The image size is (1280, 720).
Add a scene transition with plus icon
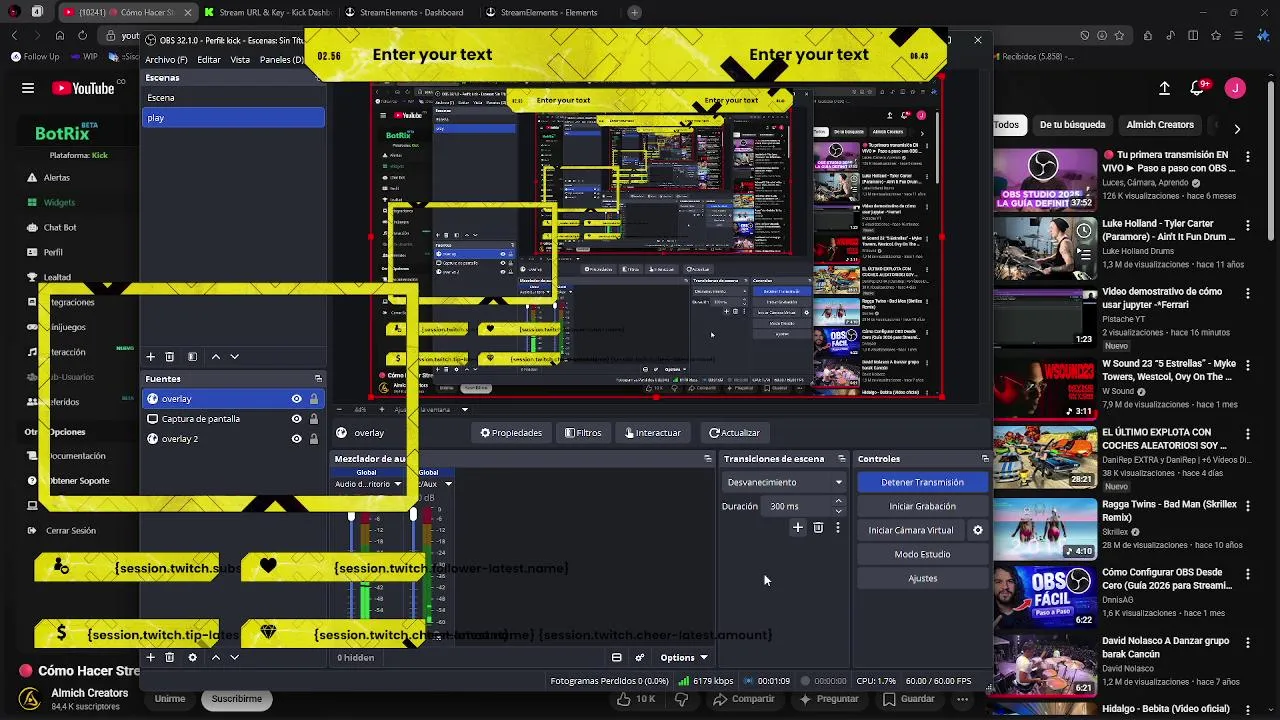(798, 528)
